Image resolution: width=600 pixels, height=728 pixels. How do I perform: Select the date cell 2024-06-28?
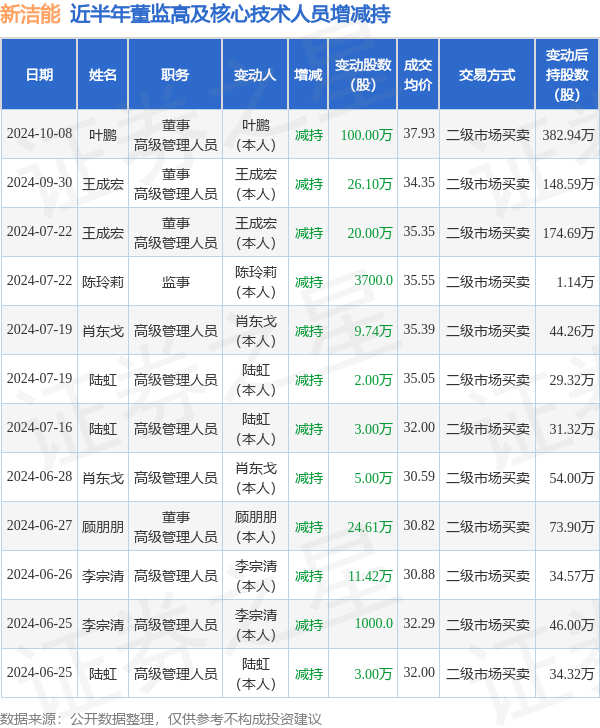(39, 477)
